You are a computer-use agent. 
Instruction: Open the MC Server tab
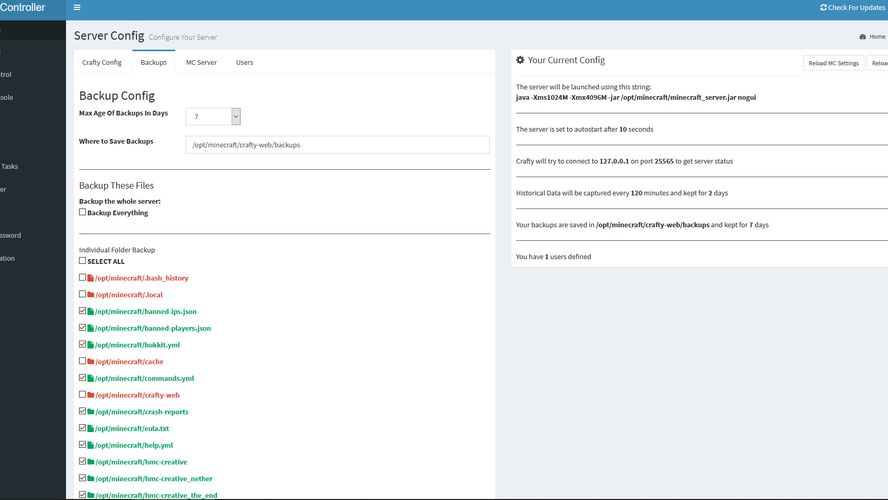click(x=201, y=63)
